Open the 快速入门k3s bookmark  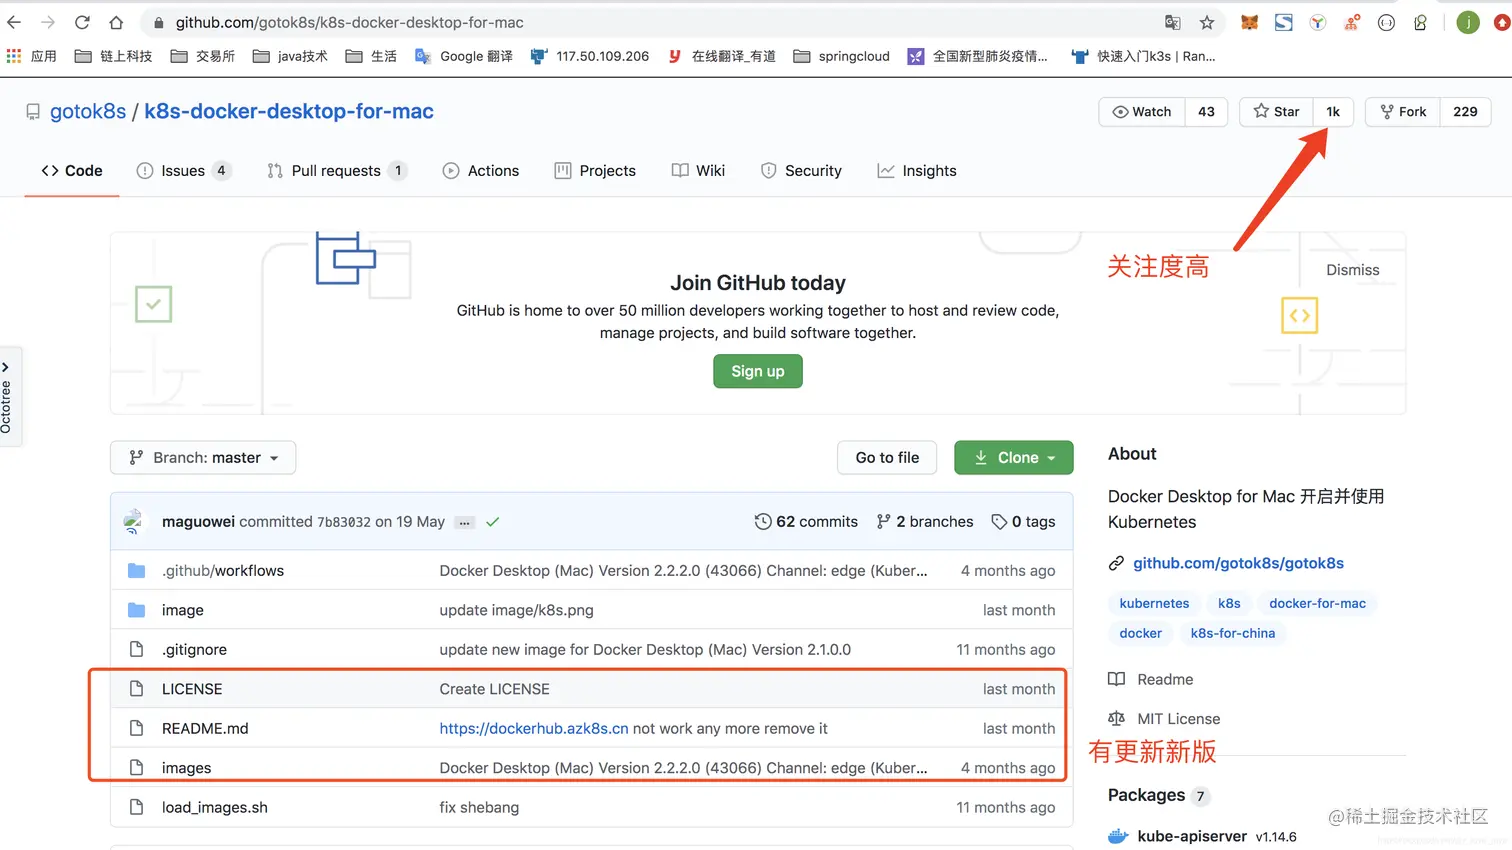1143,56
